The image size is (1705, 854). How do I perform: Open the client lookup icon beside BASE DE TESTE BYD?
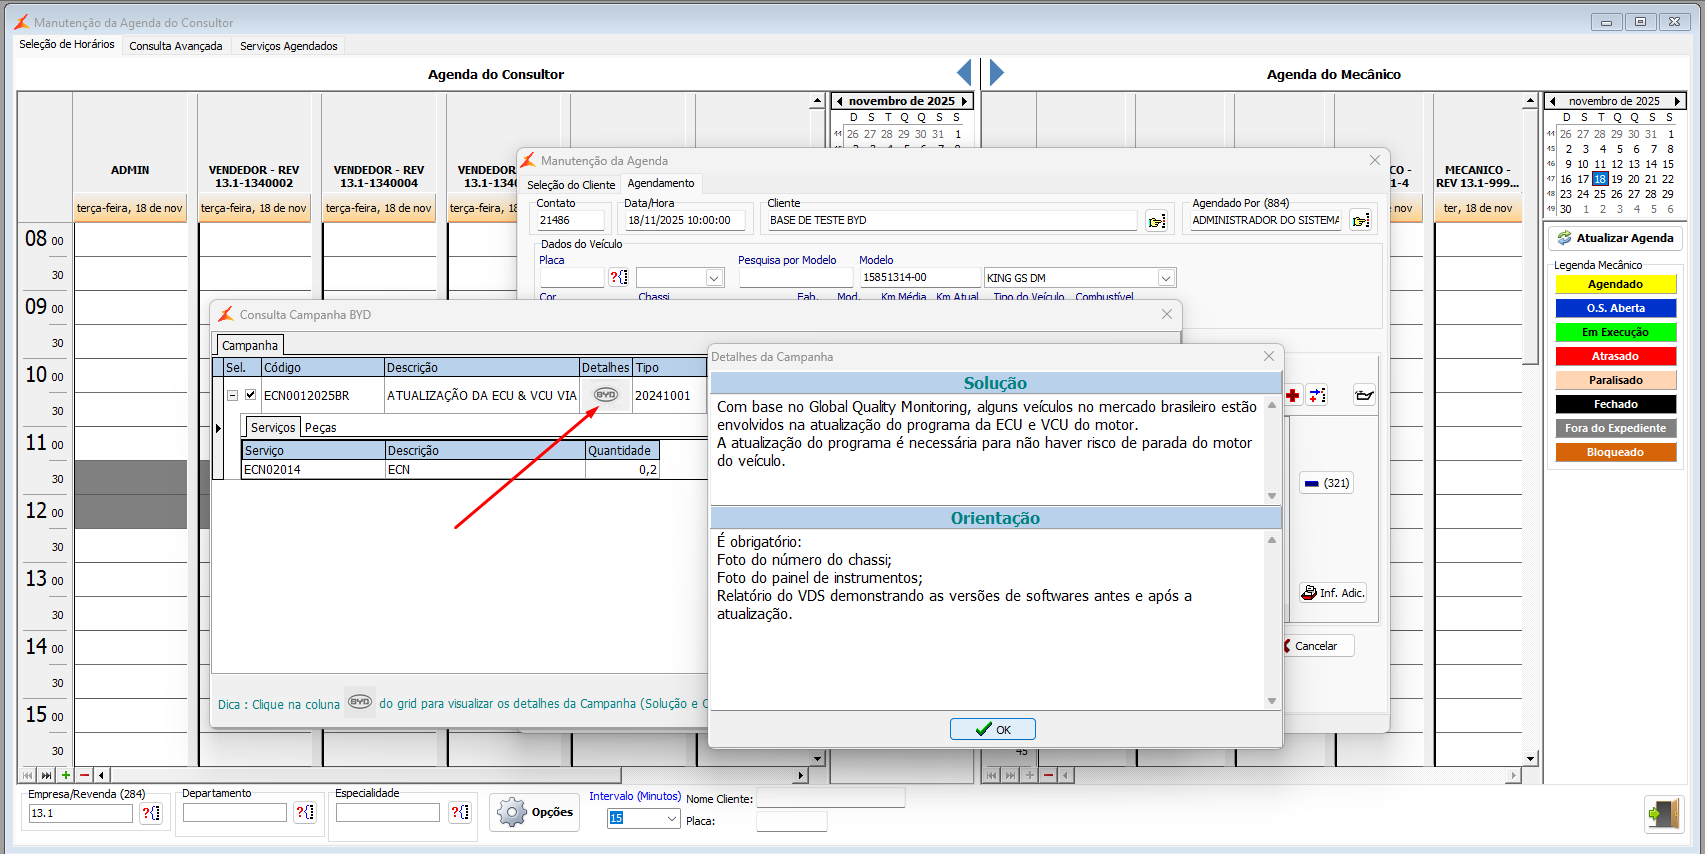pyautogui.click(x=1157, y=221)
